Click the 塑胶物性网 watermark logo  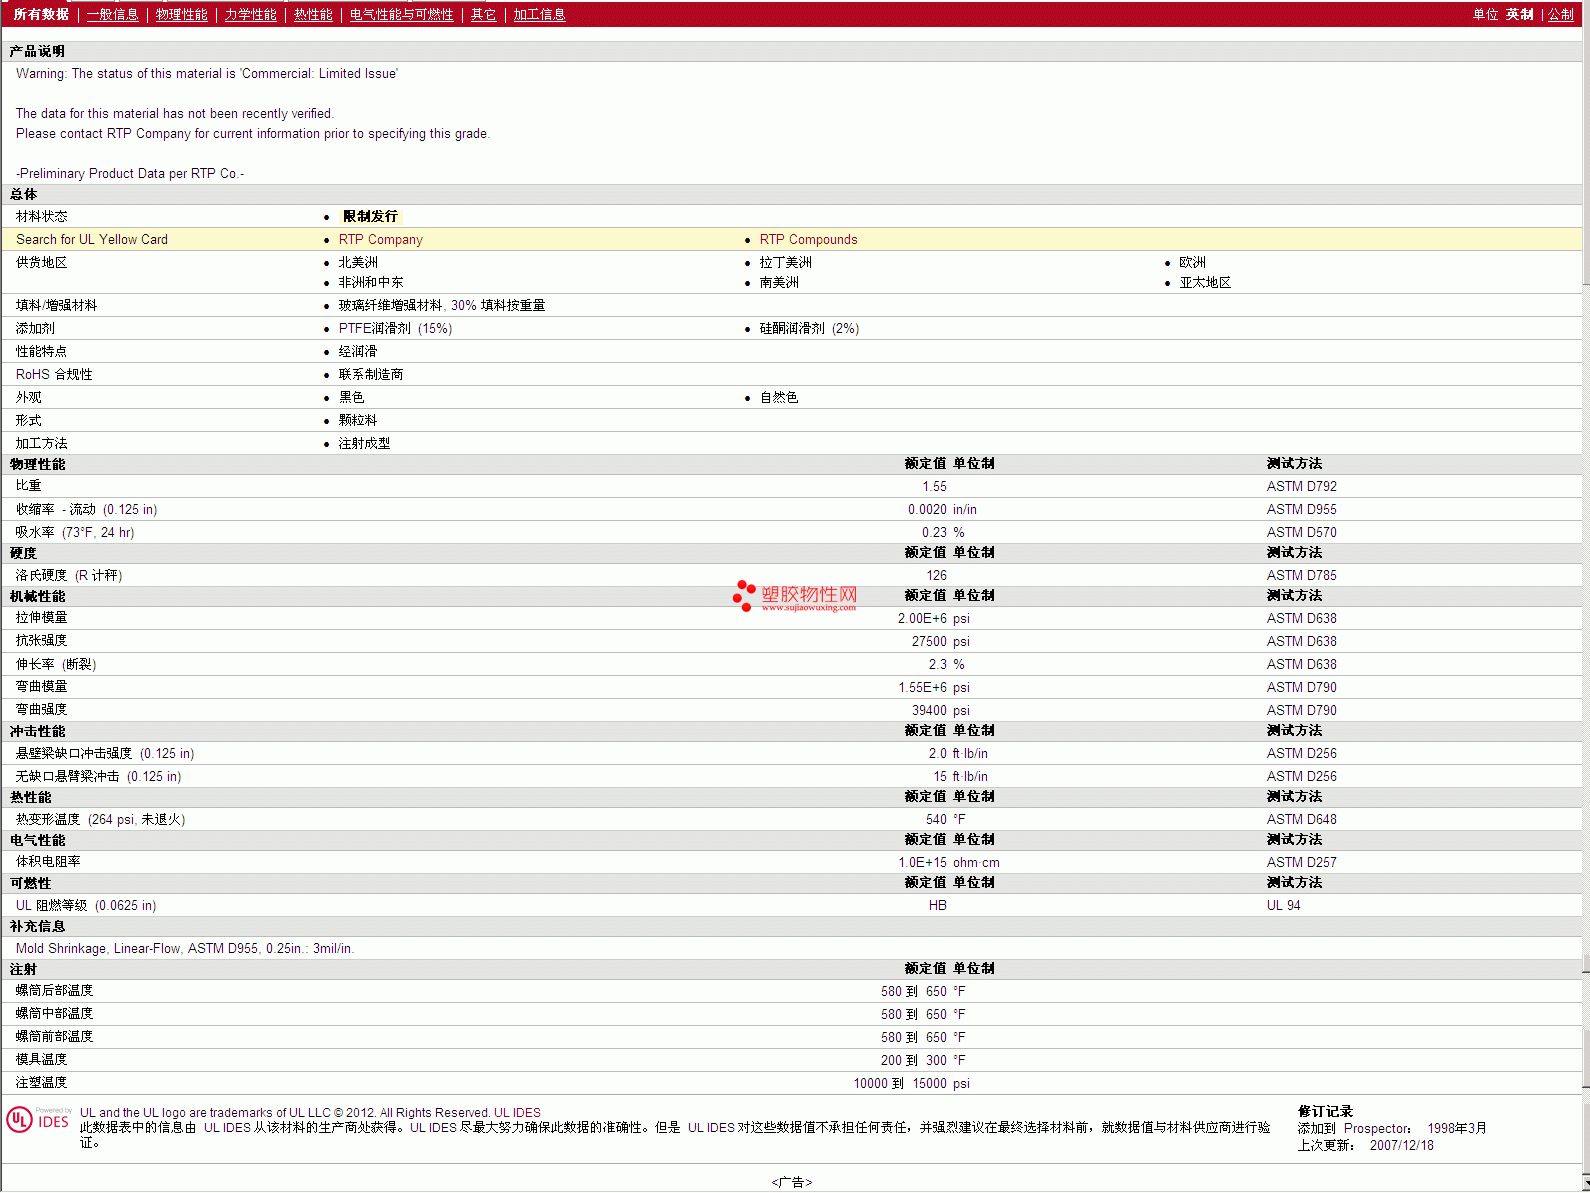pos(795,596)
